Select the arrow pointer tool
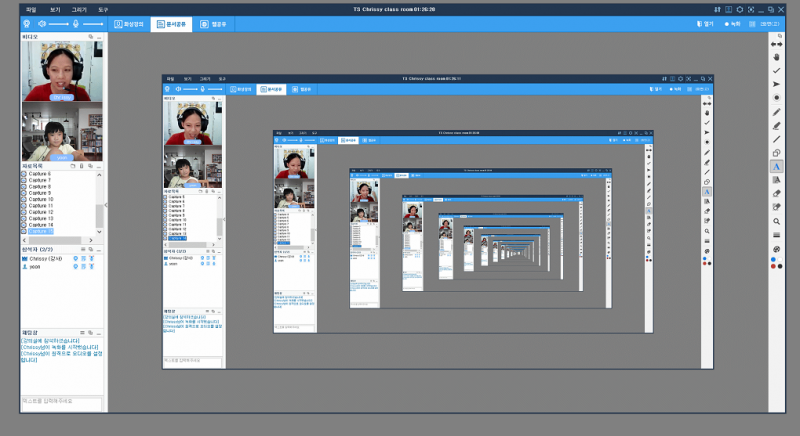This screenshot has height=436, width=800. pyautogui.click(x=777, y=86)
